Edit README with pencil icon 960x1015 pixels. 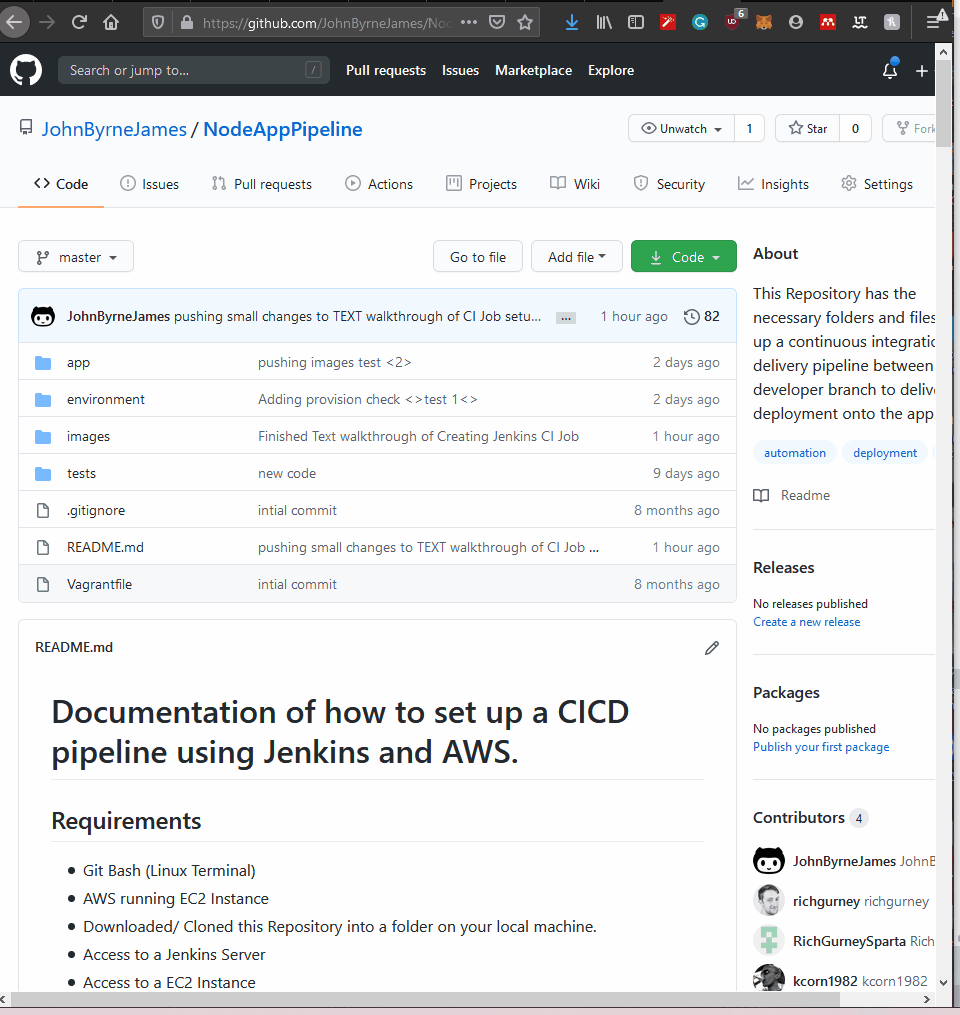[712, 648]
